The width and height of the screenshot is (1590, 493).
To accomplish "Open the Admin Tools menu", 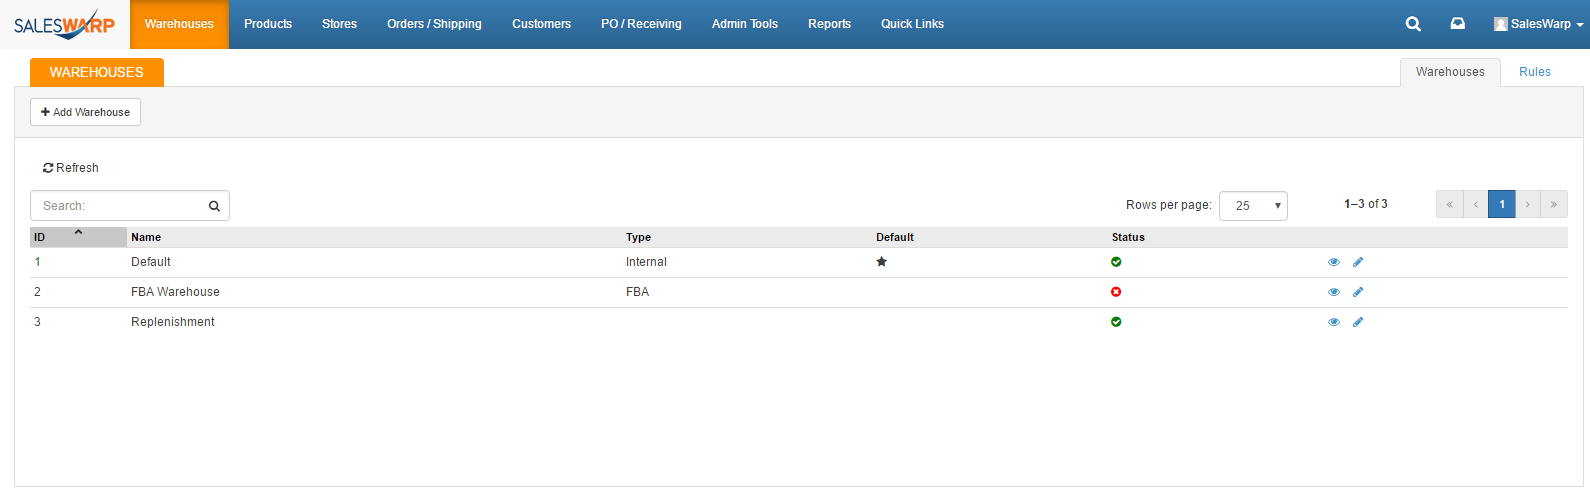I will click(x=745, y=24).
